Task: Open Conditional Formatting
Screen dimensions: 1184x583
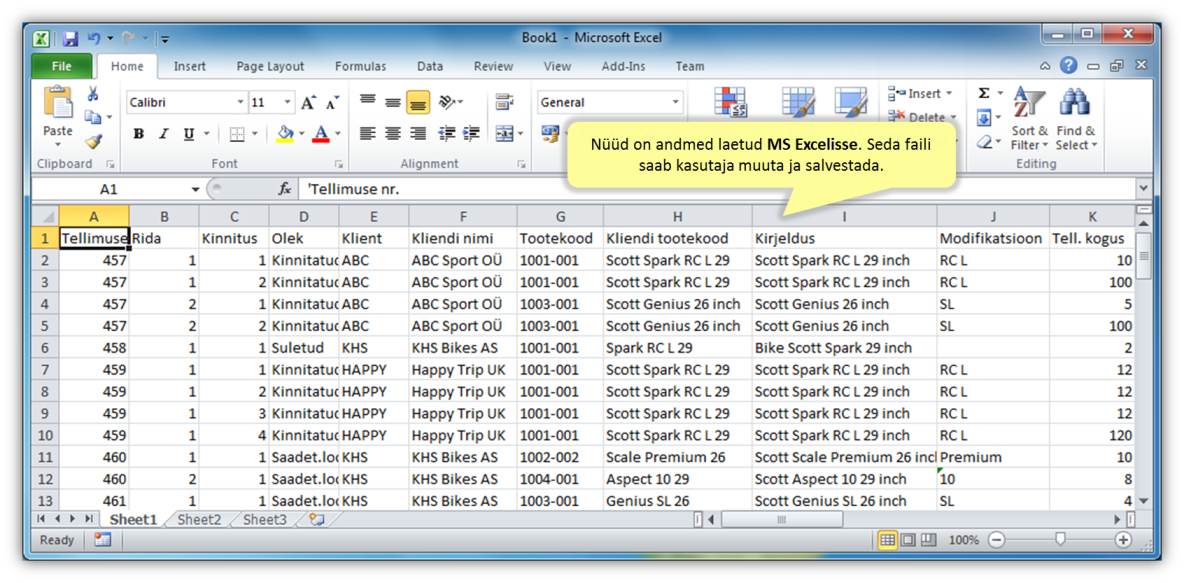Action: (x=729, y=102)
